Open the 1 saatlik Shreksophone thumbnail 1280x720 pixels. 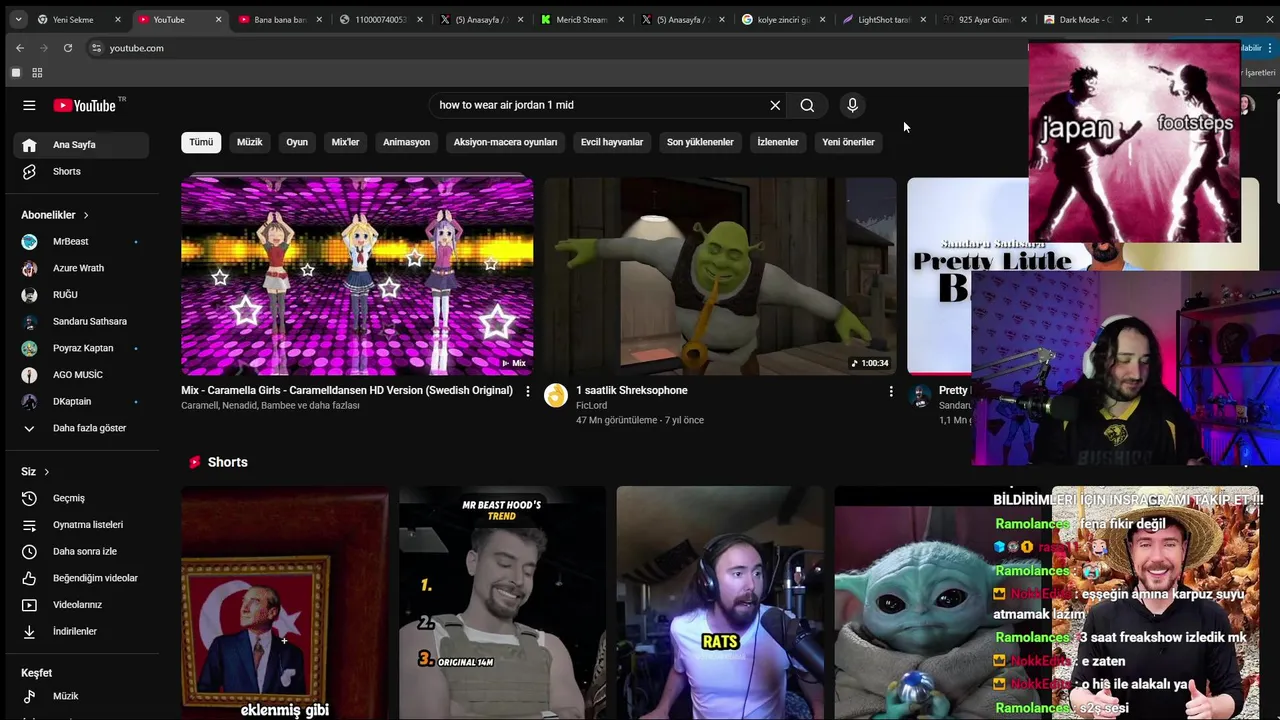(720, 276)
